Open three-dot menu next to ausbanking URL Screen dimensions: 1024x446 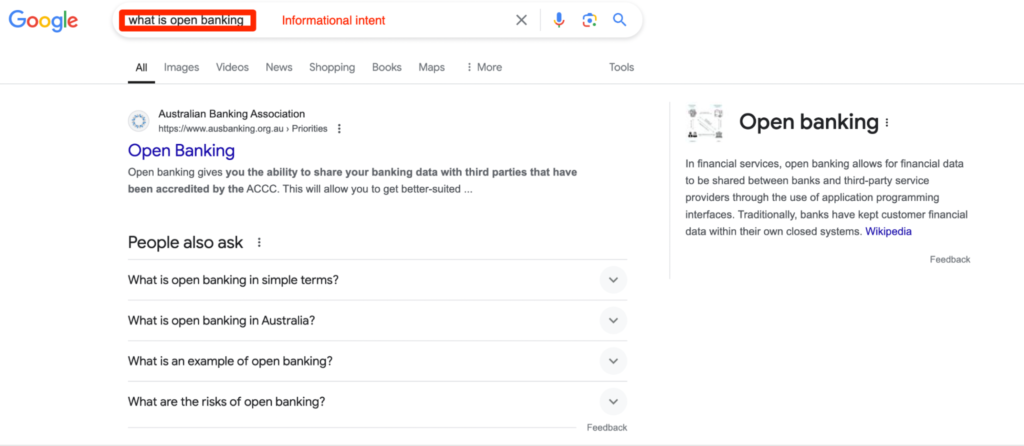pyautogui.click(x=339, y=129)
